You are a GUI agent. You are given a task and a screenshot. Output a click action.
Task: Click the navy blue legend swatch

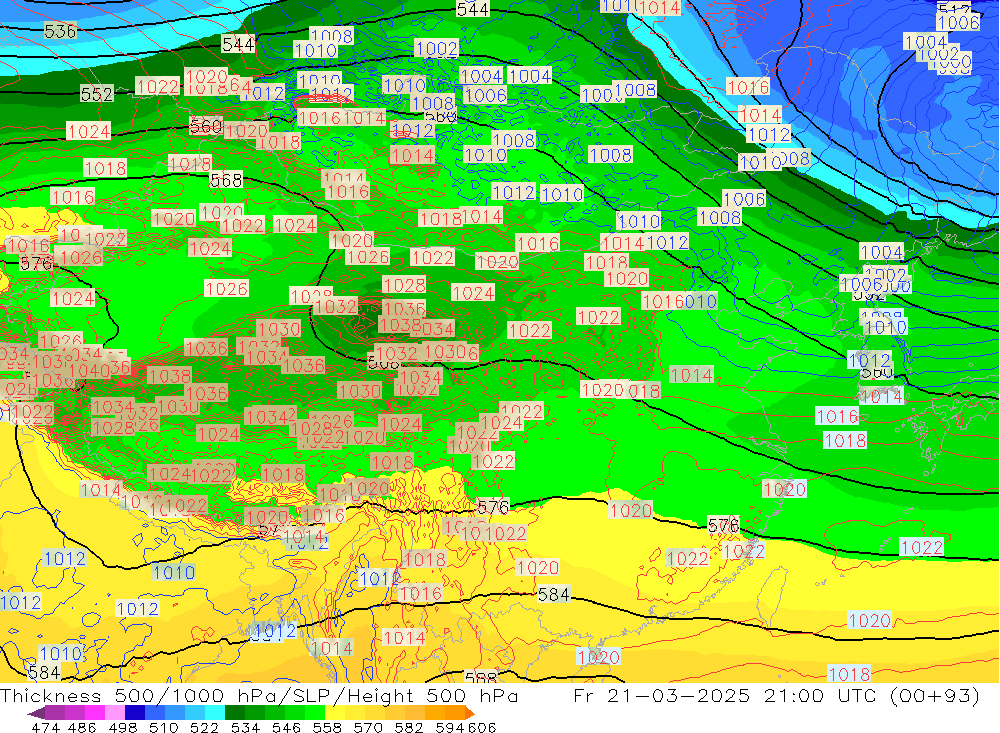tap(135, 713)
